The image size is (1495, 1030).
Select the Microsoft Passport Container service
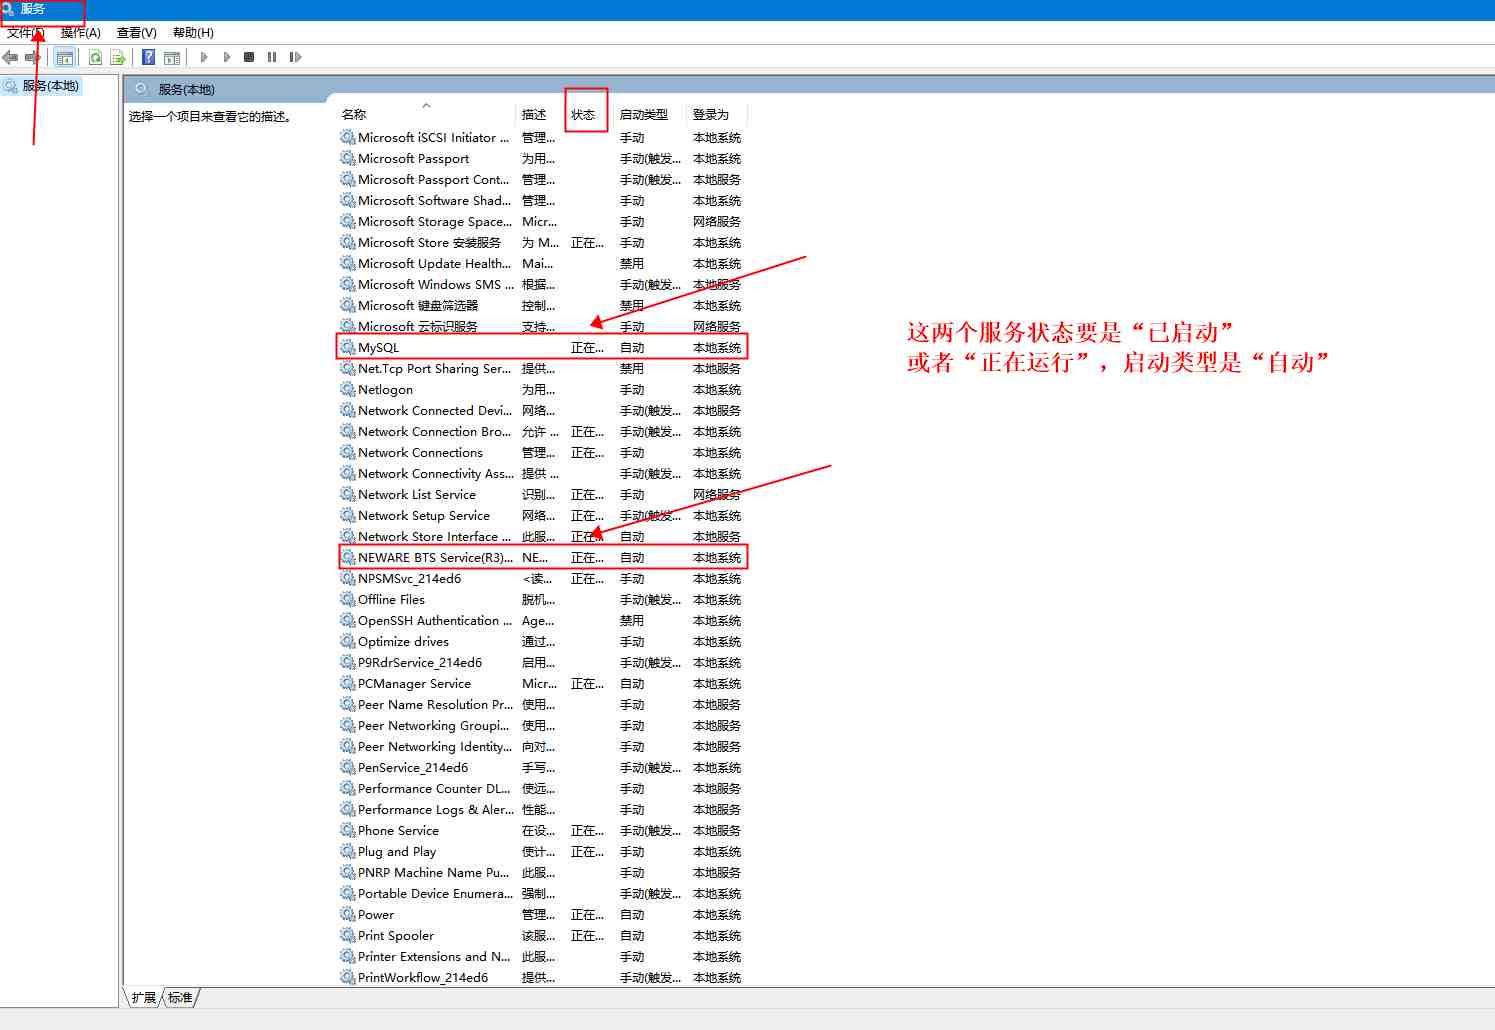tap(541, 179)
